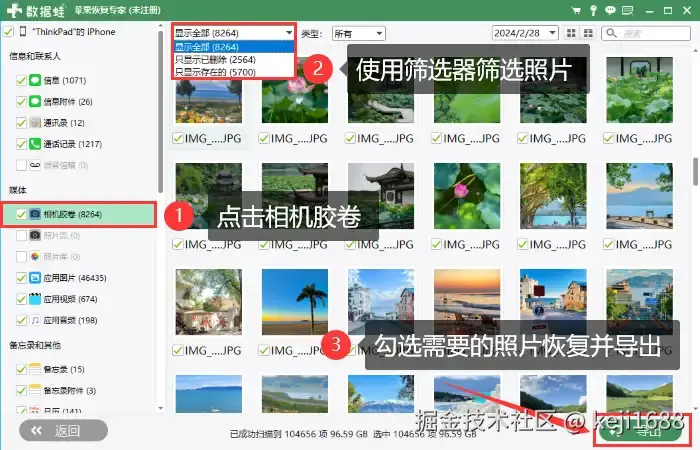
Task: Open the 类型 所有 dropdown
Action: 358,33
